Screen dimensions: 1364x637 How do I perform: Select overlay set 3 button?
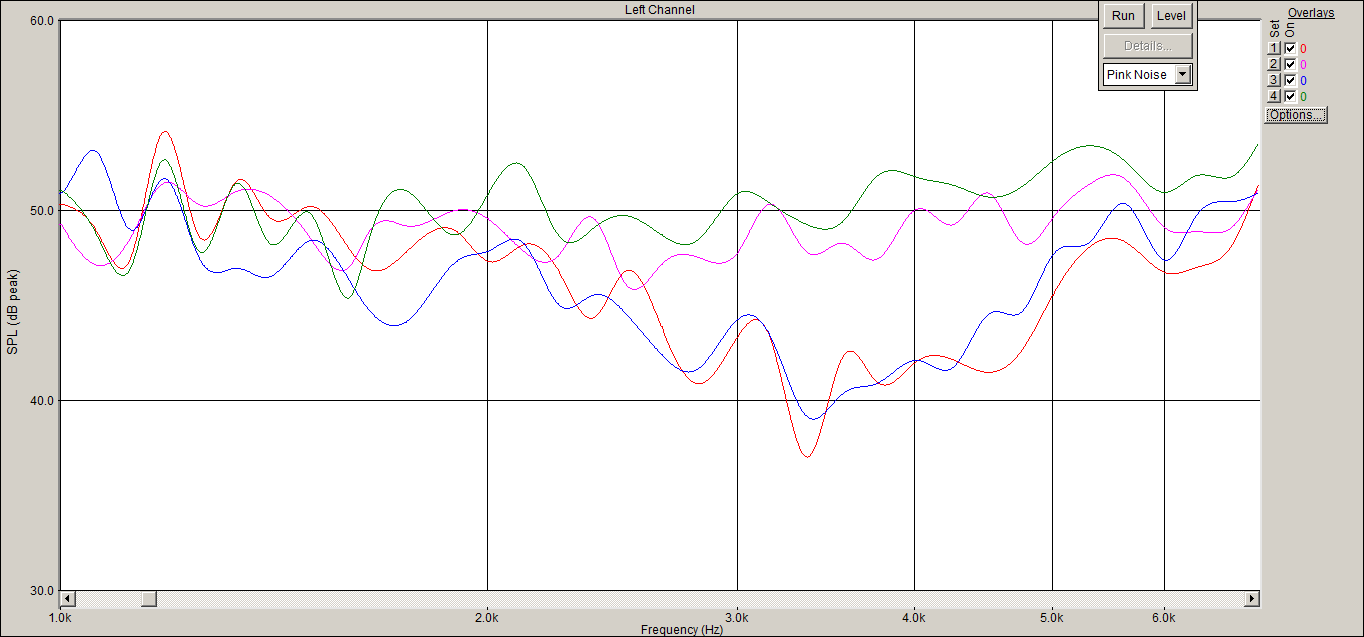click(1274, 80)
